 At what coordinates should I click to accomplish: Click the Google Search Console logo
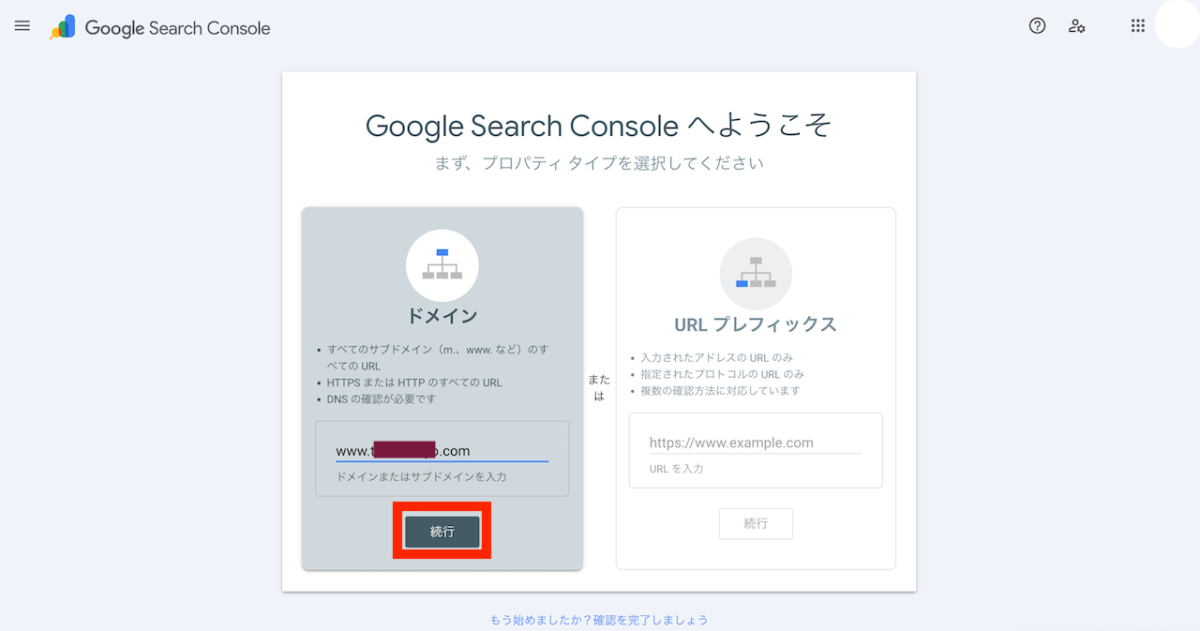(x=160, y=28)
